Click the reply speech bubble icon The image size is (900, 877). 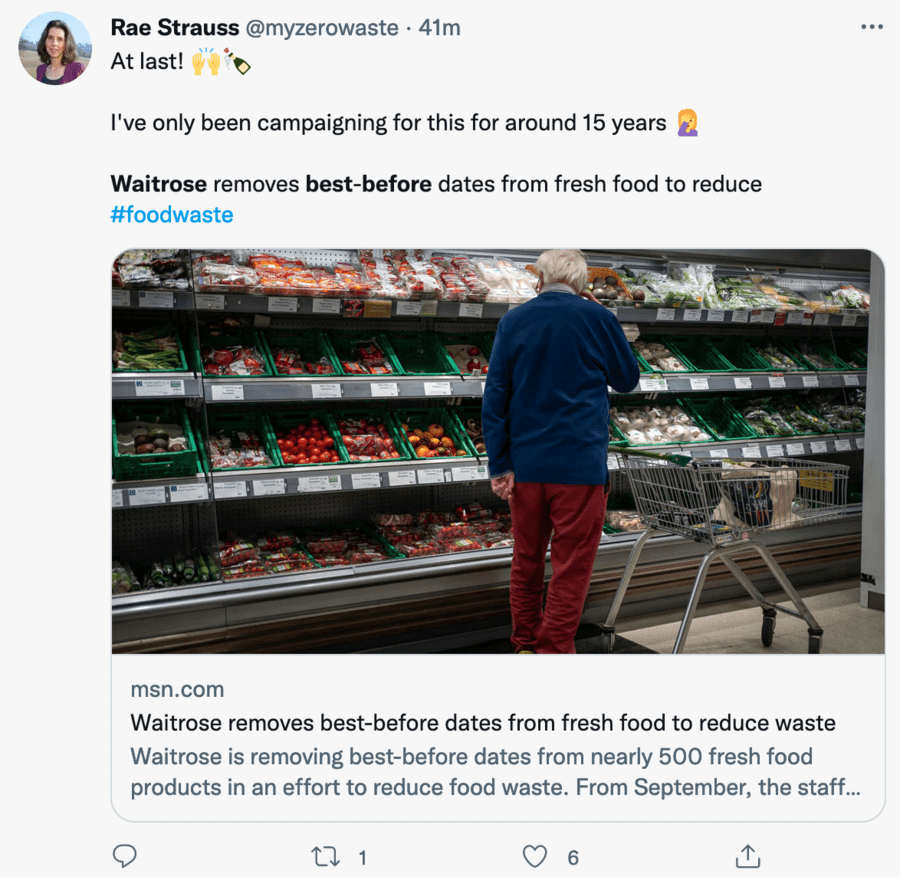(125, 856)
